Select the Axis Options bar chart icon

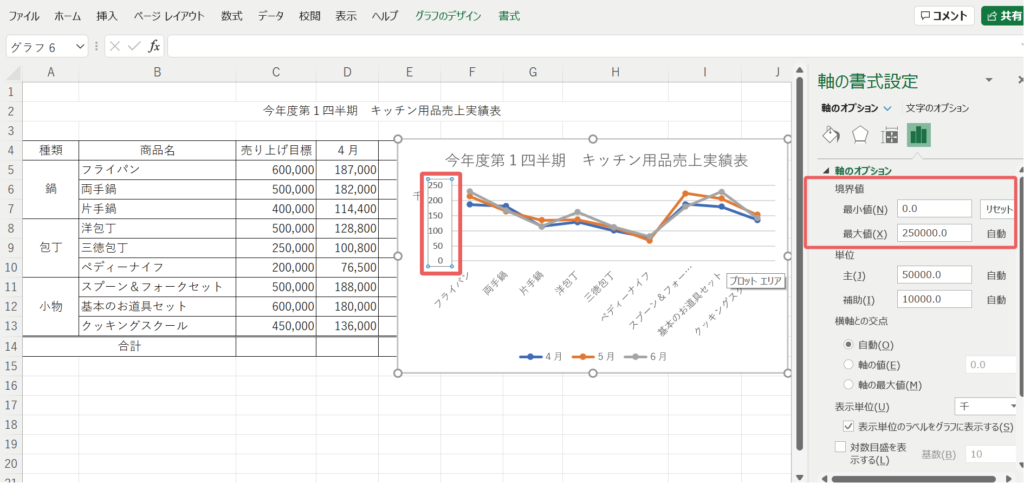[x=919, y=135]
